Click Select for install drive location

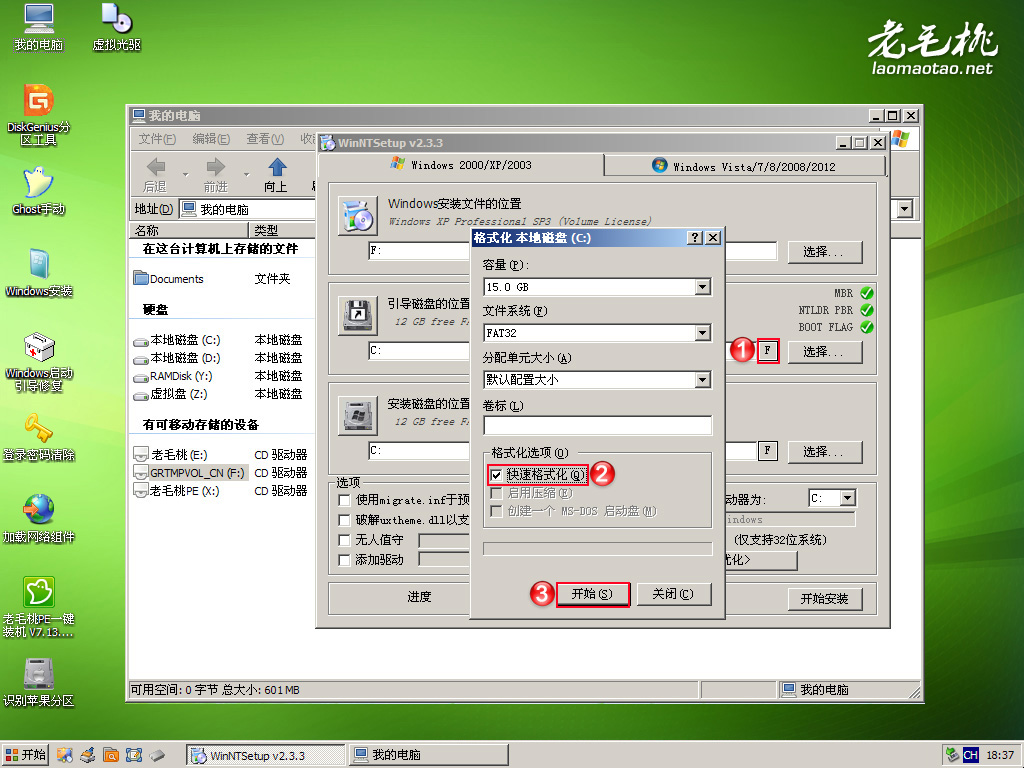click(825, 452)
